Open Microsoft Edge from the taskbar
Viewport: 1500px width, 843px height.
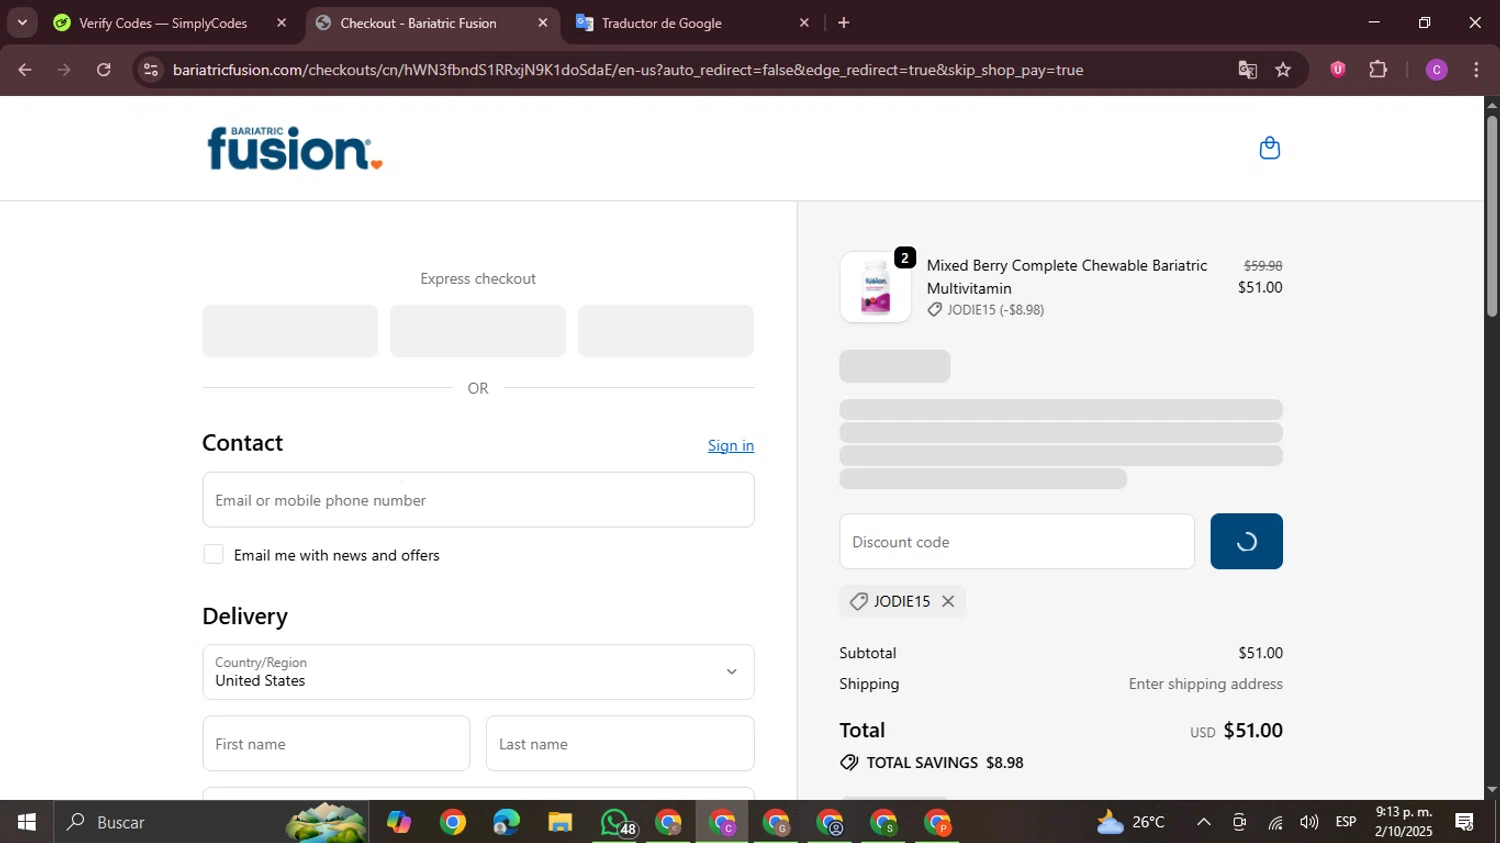click(x=506, y=822)
